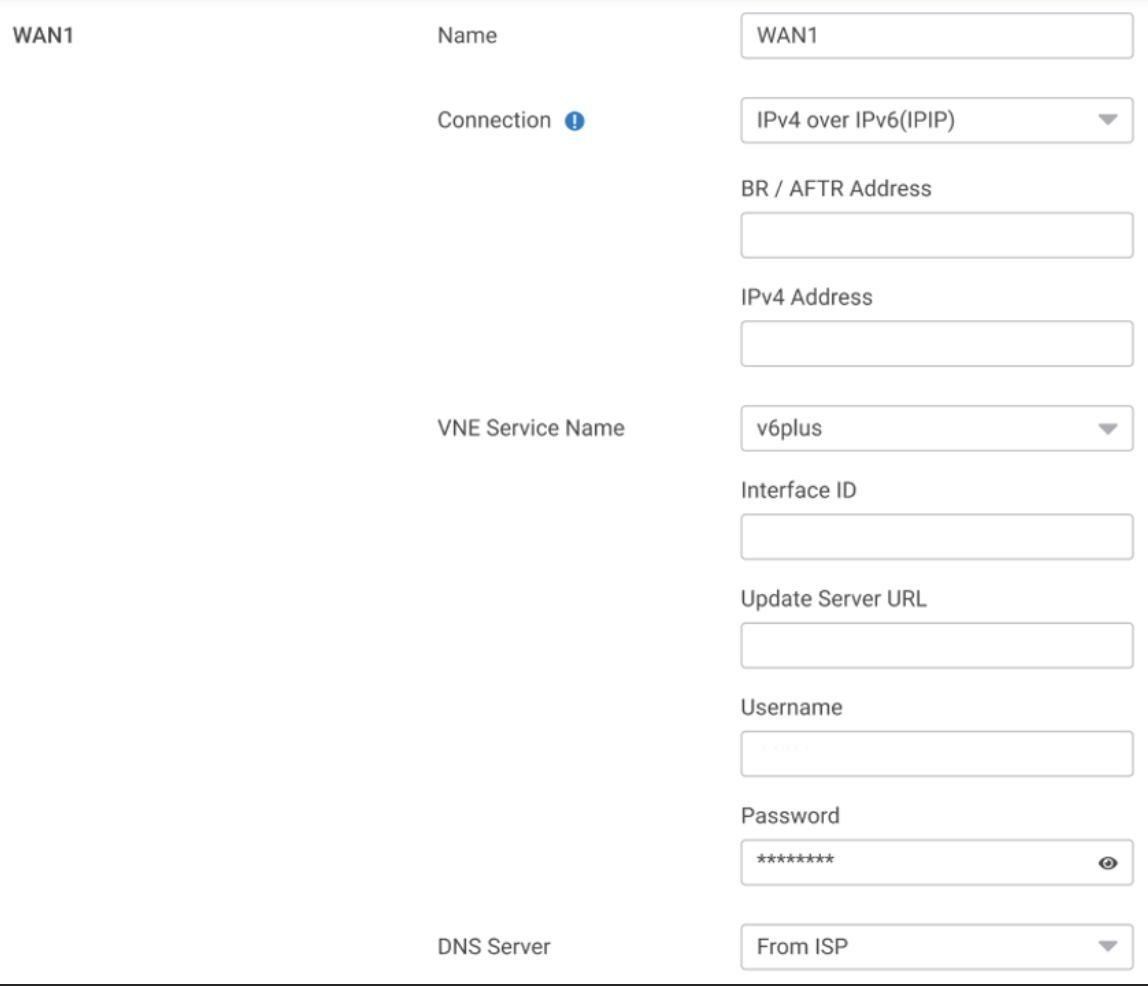Click the Connection label text
The width and height of the screenshot is (1148, 986).
(494, 120)
